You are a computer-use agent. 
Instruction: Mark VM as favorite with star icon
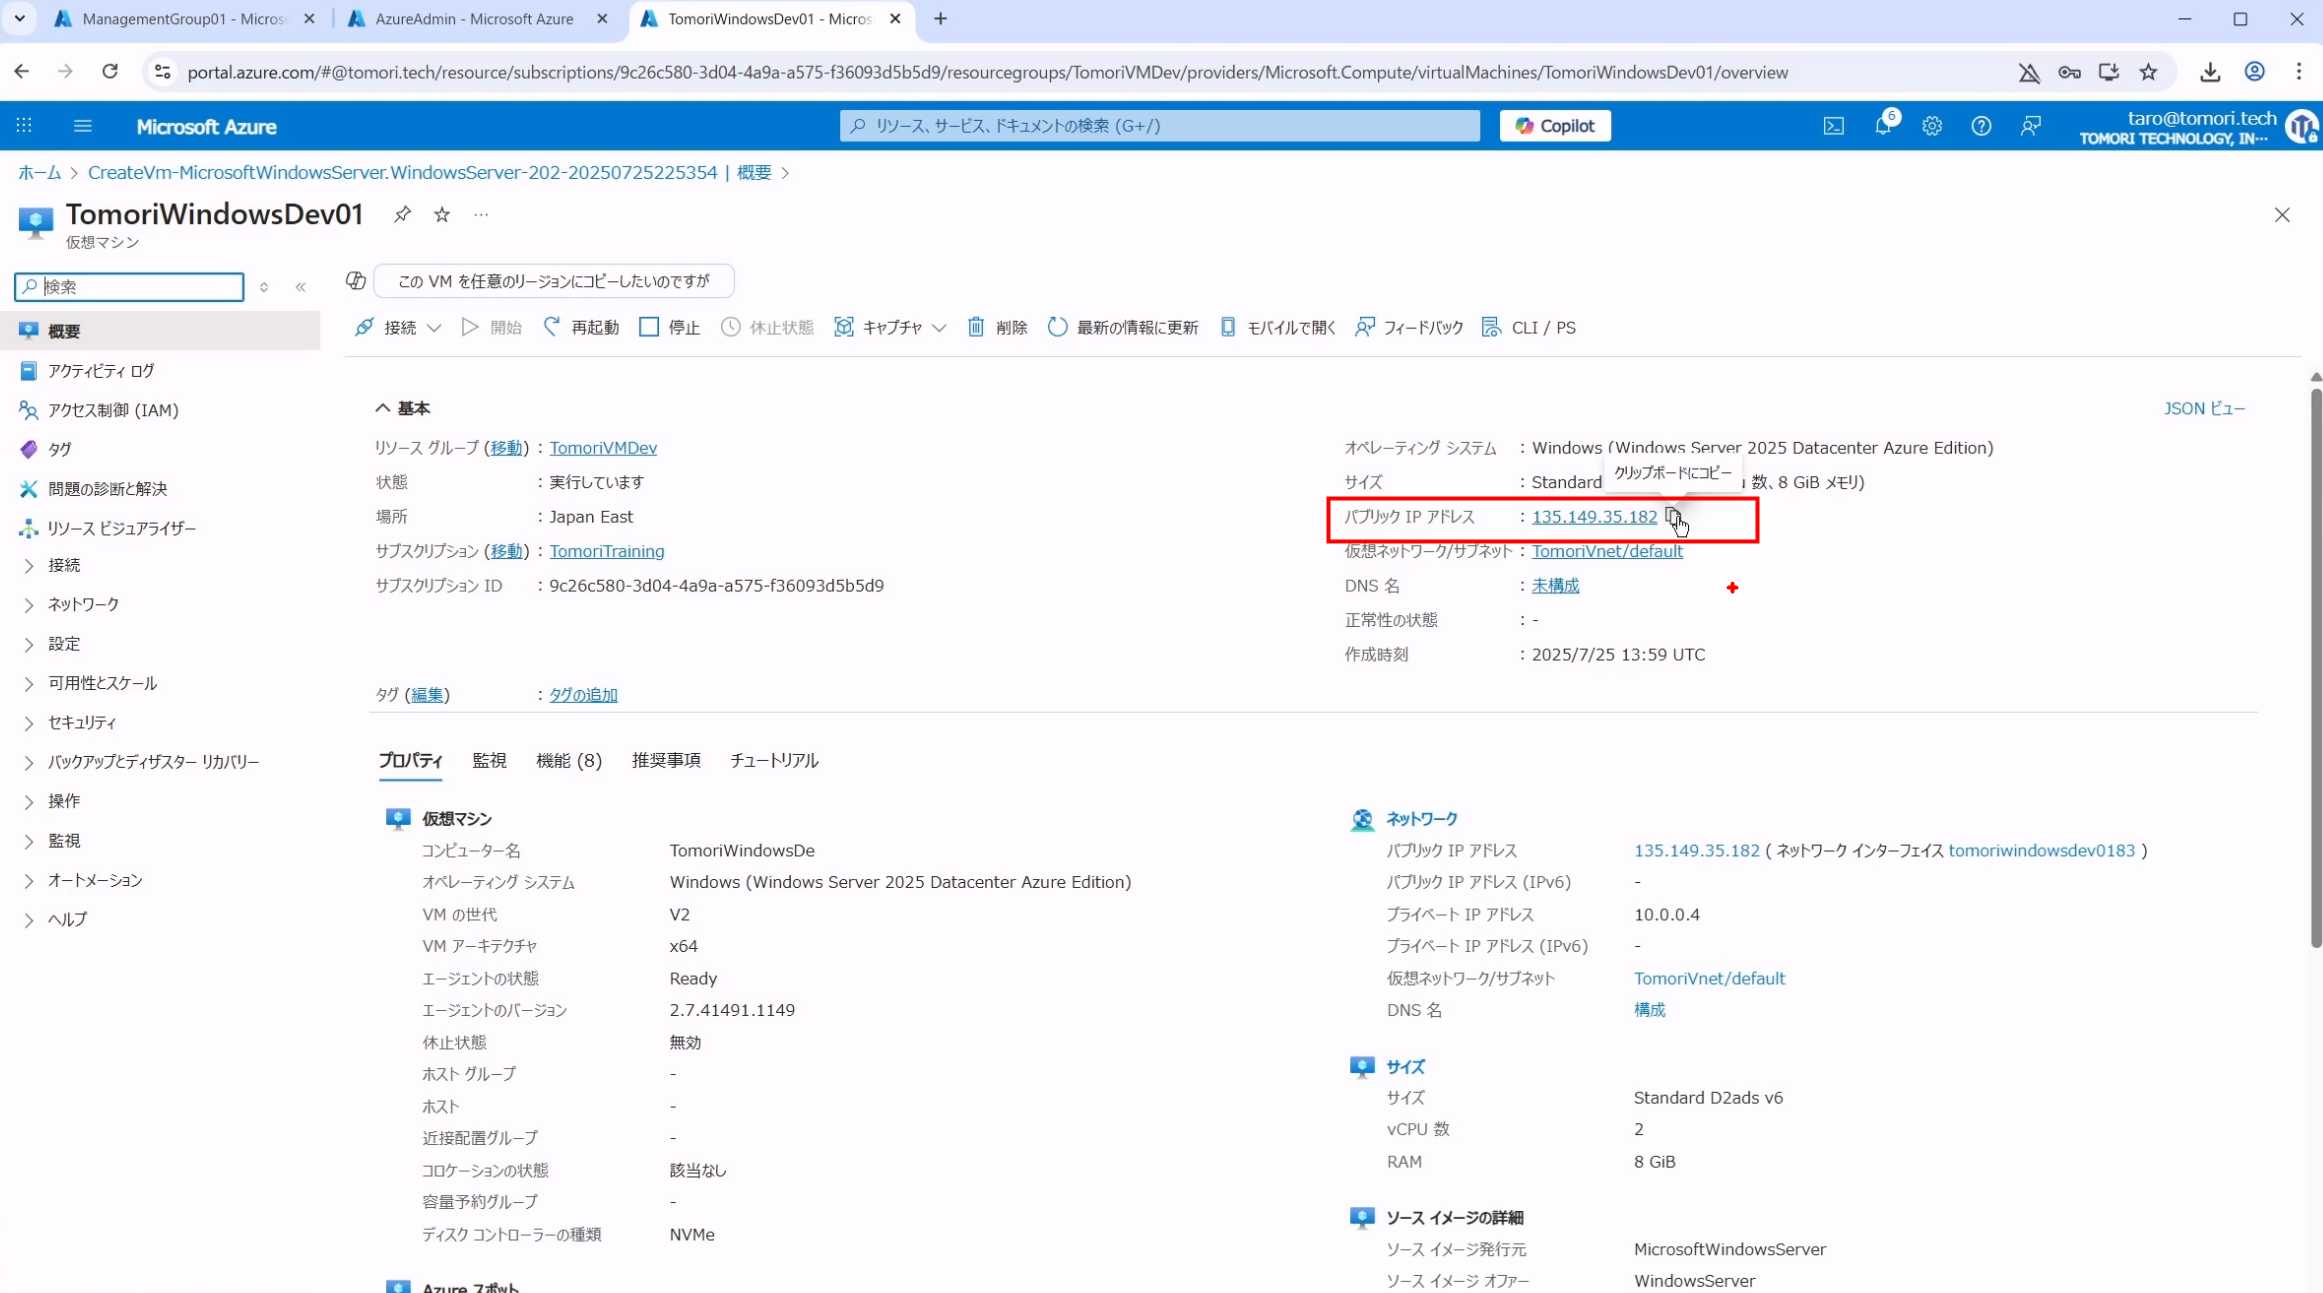point(442,214)
